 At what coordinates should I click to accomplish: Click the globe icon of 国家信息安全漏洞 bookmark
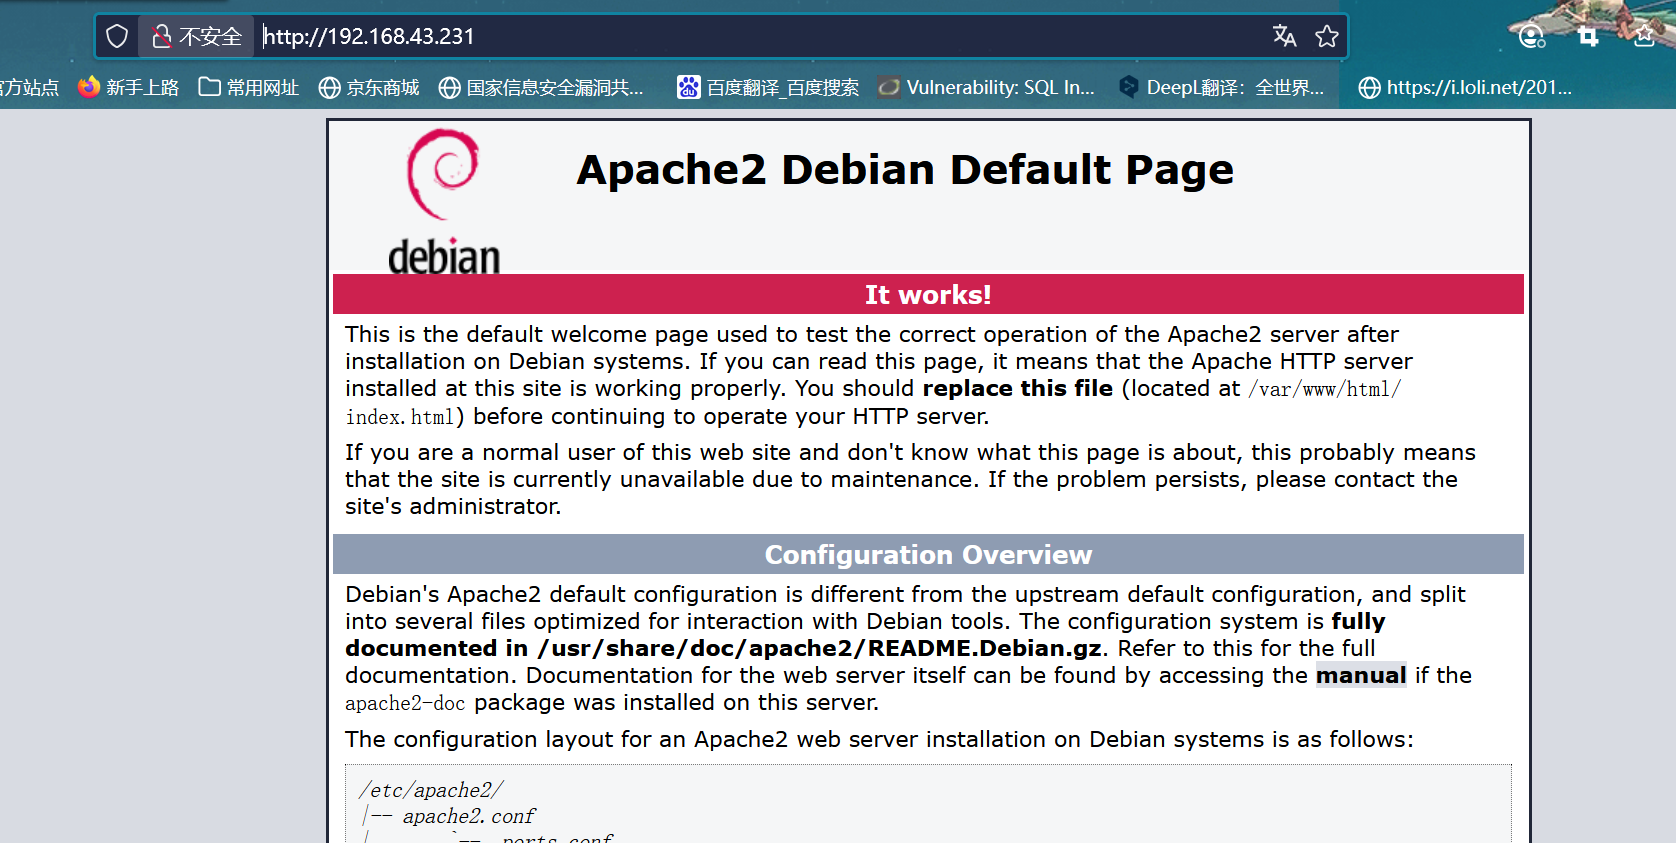pos(450,88)
